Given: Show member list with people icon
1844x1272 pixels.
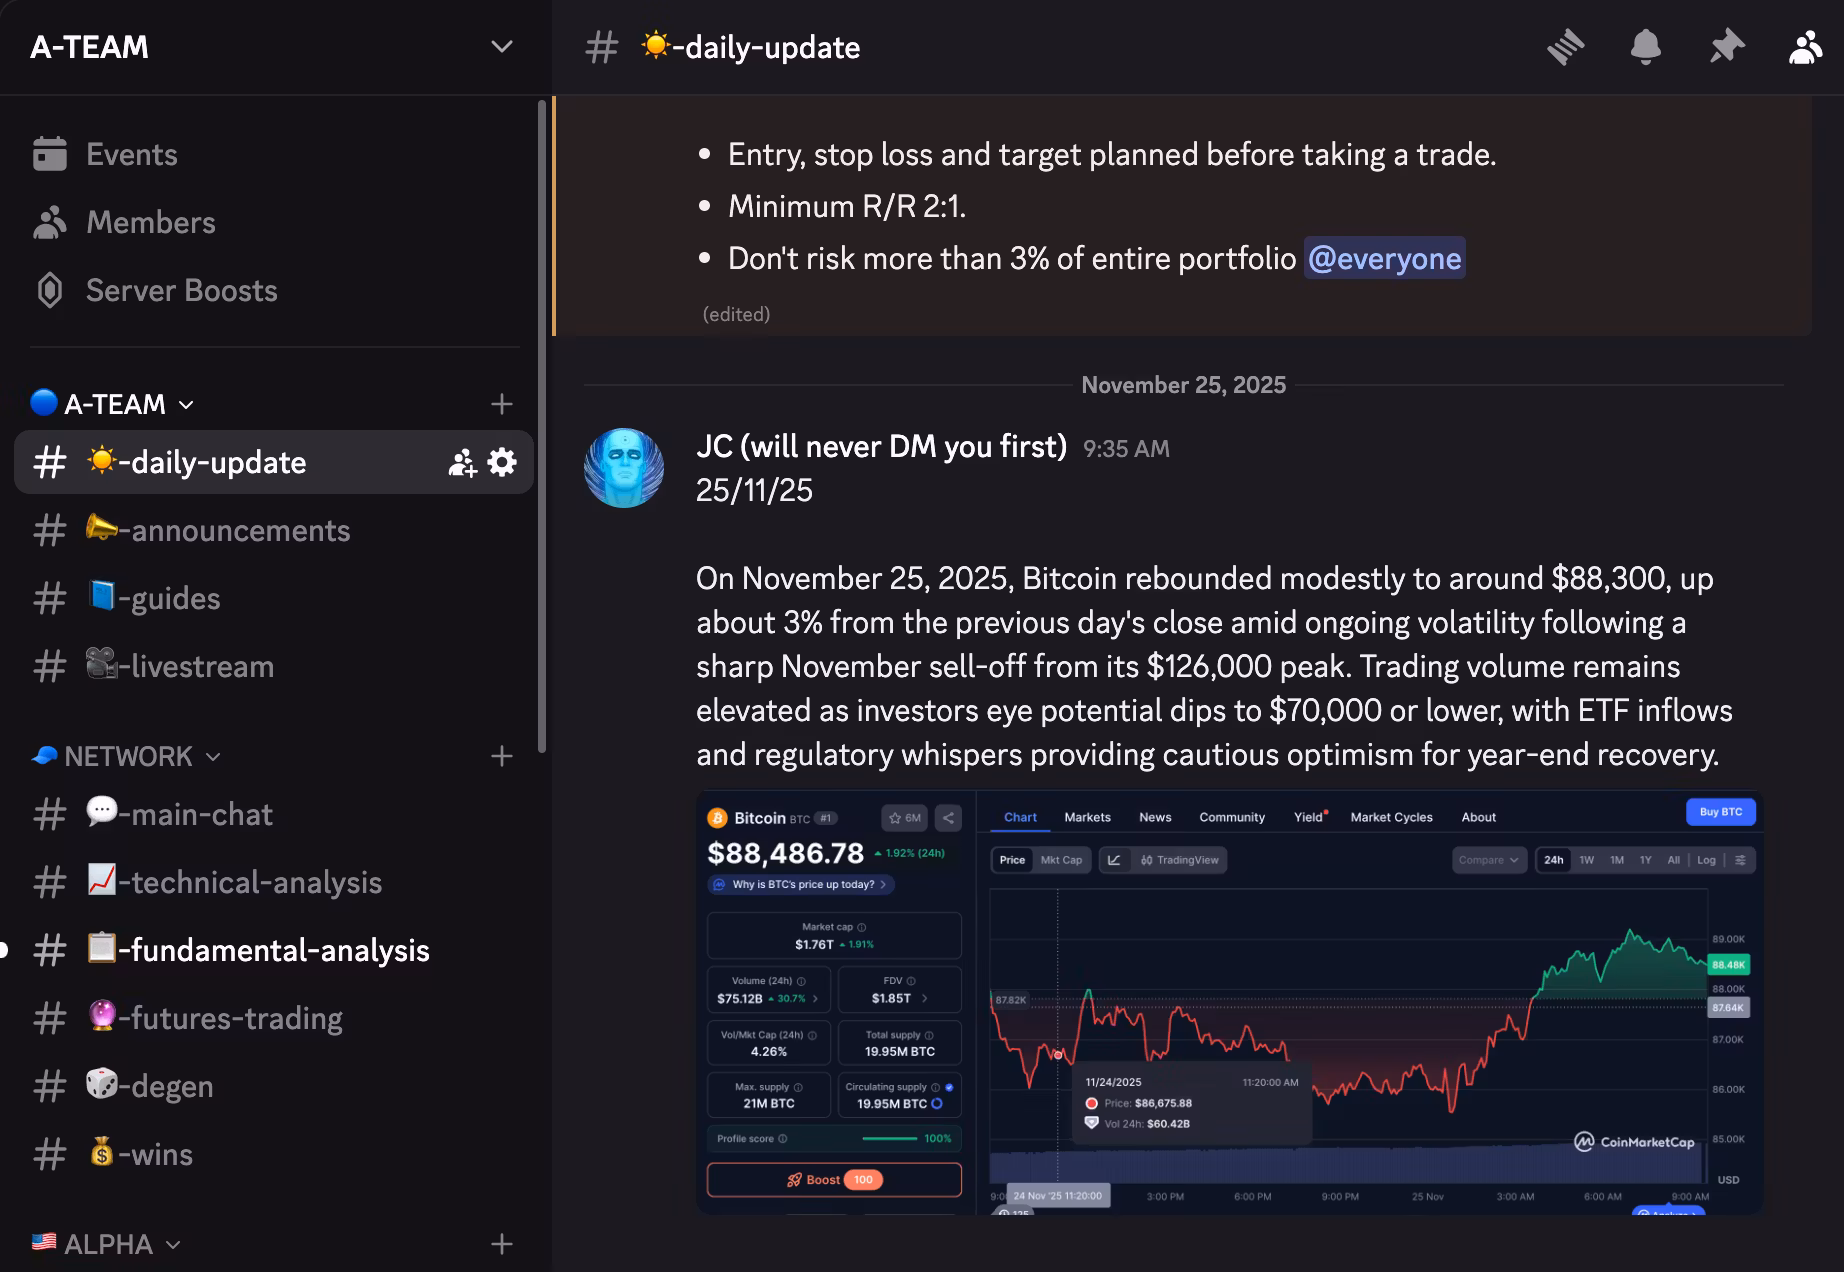Looking at the screenshot, I should pyautogui.click(x=1805, y=47).
